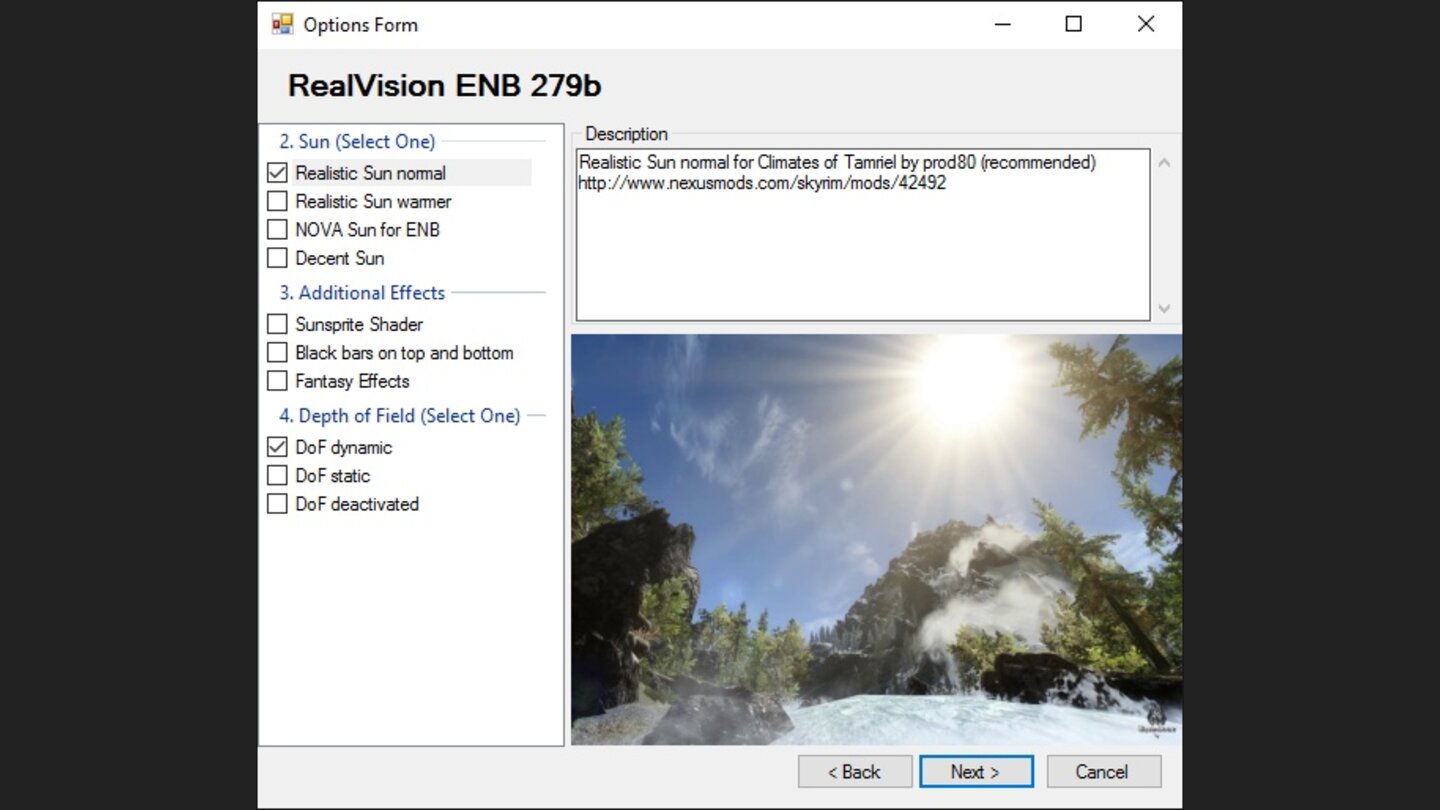The width and height of the screenshot is (1440, 810).
Task: Click the nexusmods URL text in description
Action: (762, 183)
